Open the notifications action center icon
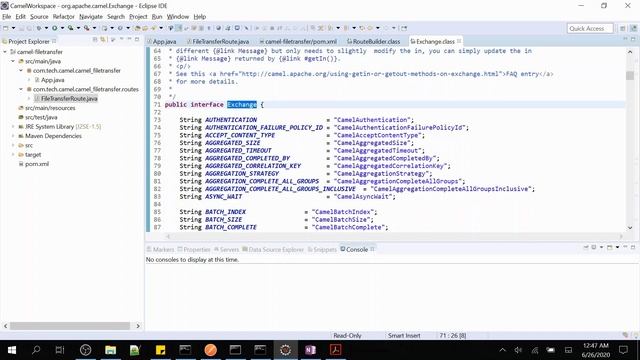The height and width of the screenshot is (360, 640). (x=623, y=350)
